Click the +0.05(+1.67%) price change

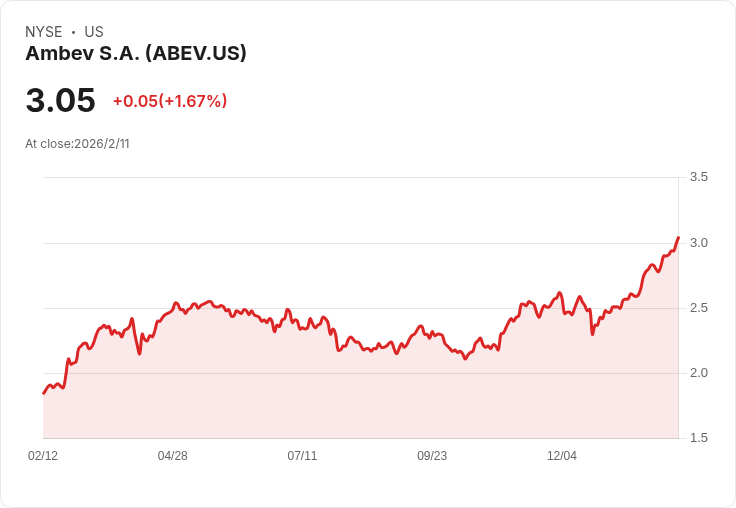(x=170, y=101)
